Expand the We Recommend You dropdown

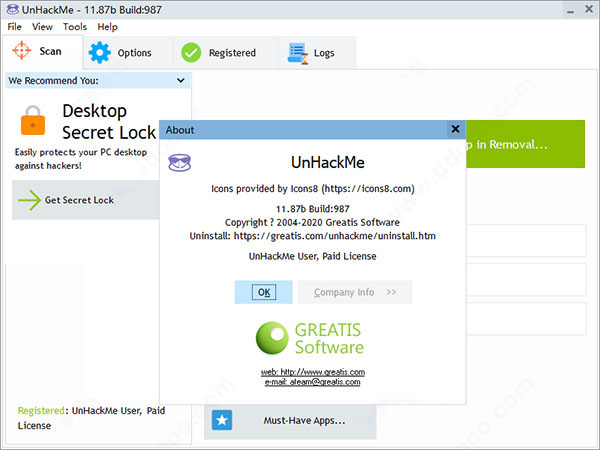point(181,80)
